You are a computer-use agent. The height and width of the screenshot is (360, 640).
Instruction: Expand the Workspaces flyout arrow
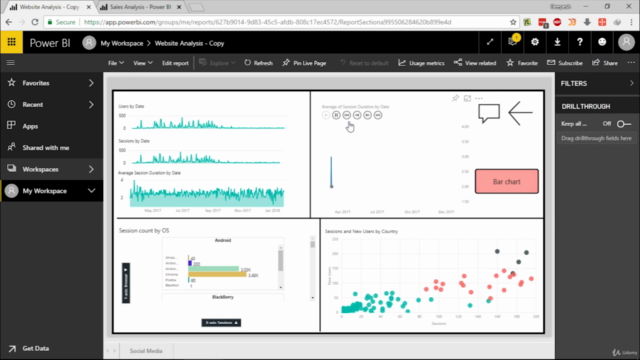(91, 169)
